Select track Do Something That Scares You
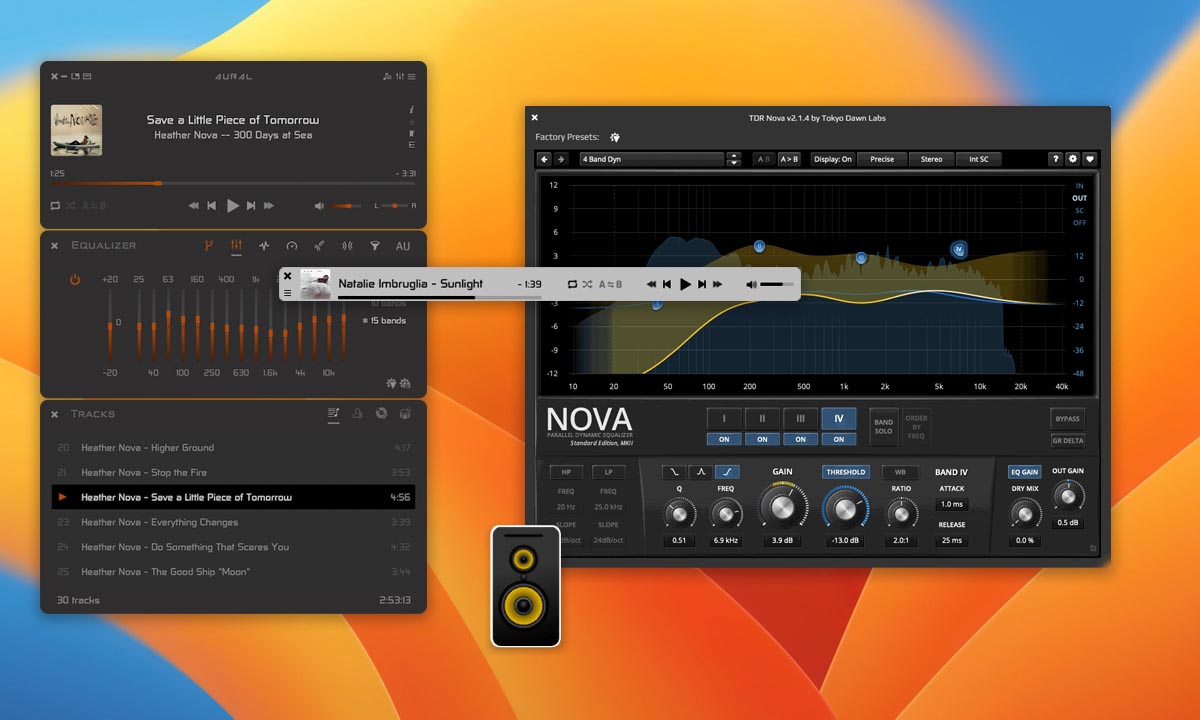The height and width of the screenshot is (720, 1200). click(x=233, y=547)
